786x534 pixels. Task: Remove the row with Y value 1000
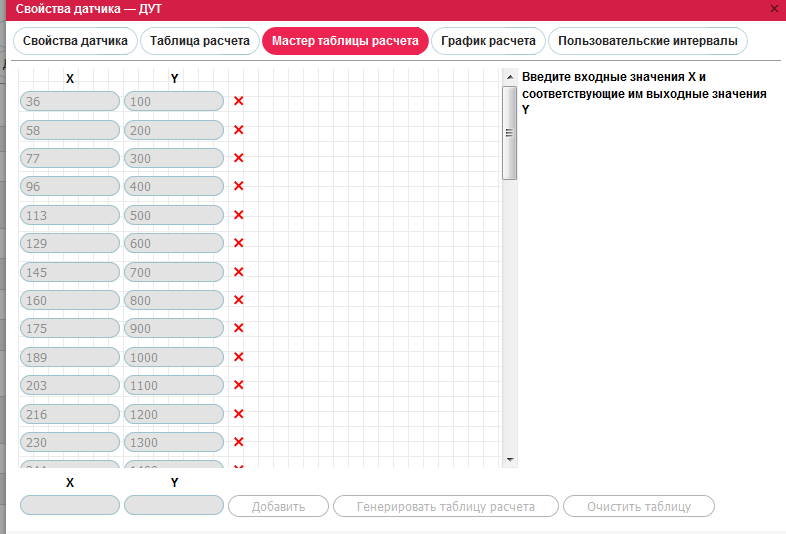pyautogui.click(x=239, y=357)
